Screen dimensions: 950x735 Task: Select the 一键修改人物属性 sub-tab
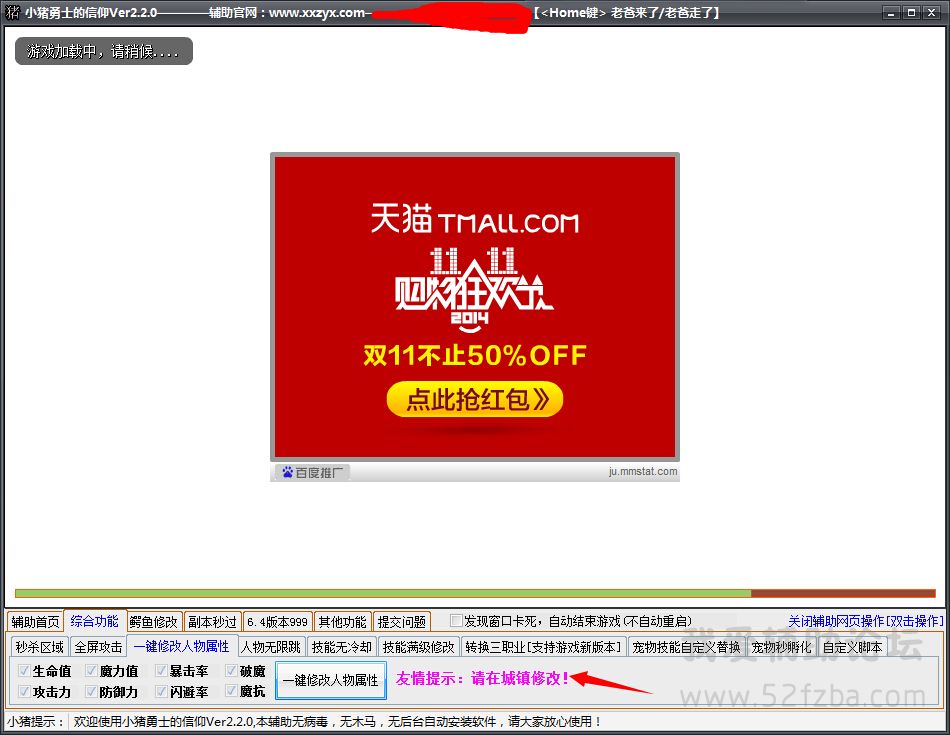click(182, 646)
